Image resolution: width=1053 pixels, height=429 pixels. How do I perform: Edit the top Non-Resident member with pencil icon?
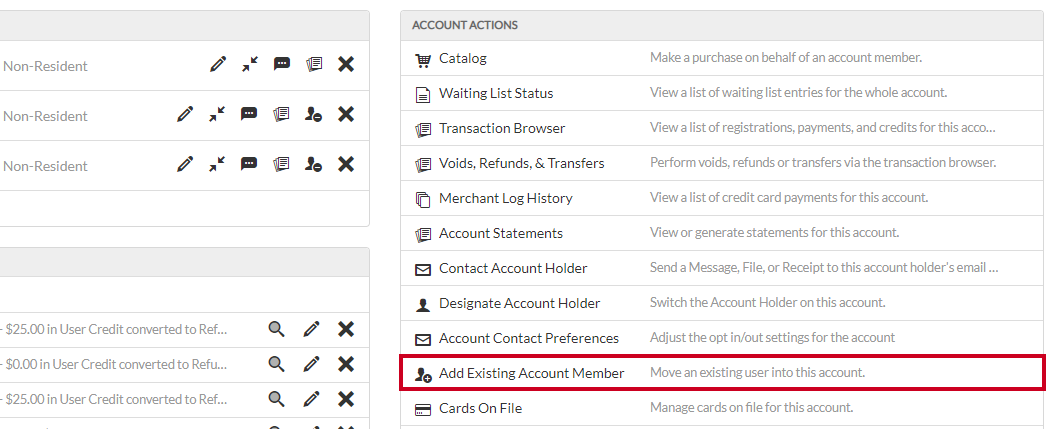(218, 64)
